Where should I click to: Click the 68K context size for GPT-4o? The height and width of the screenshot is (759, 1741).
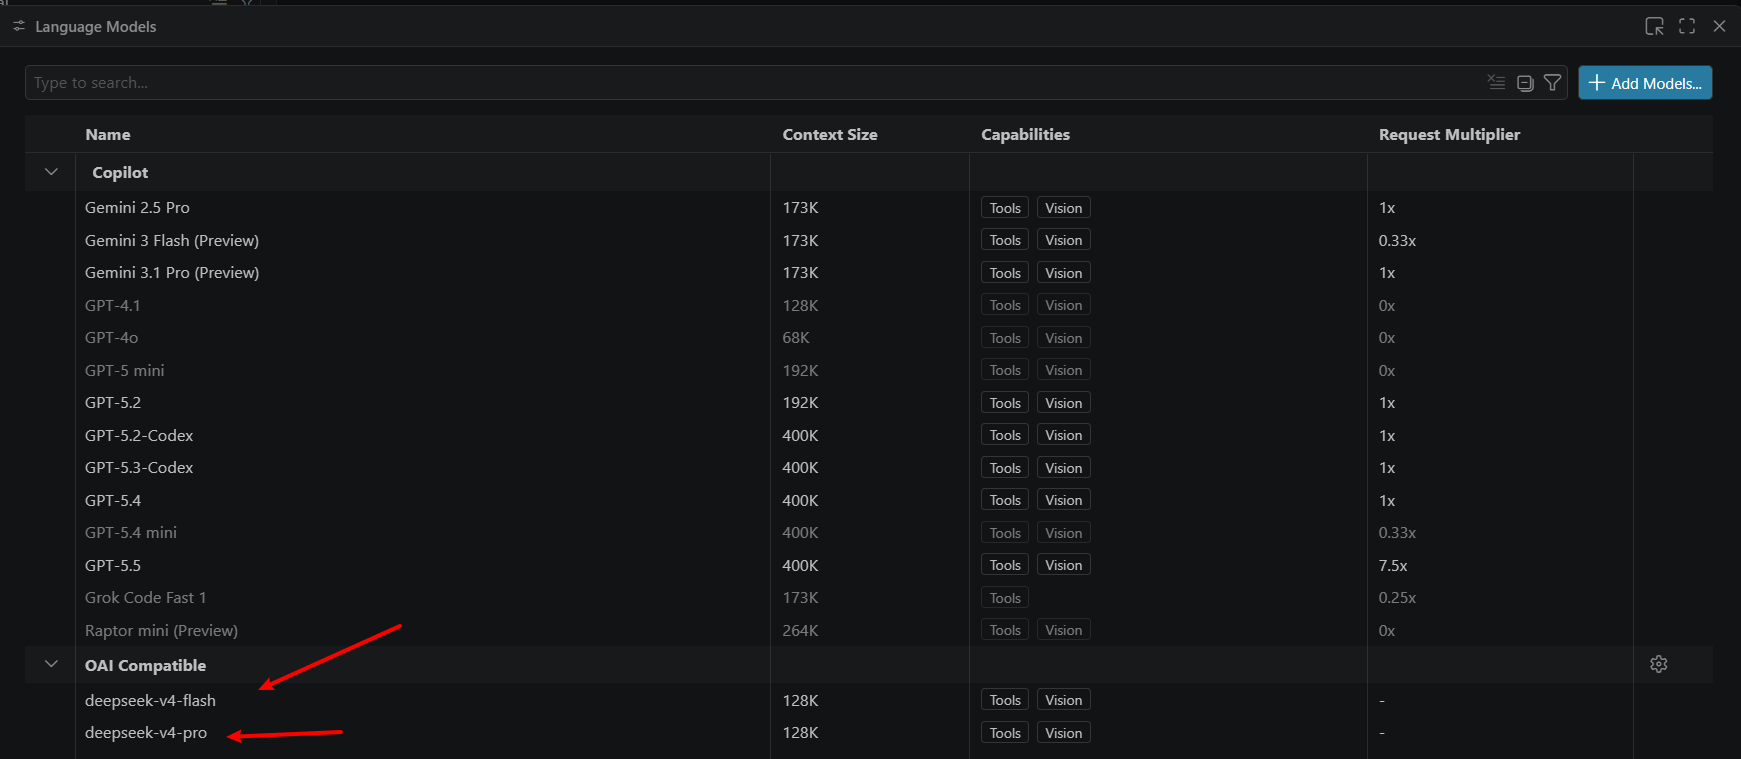tap(796, 337)
